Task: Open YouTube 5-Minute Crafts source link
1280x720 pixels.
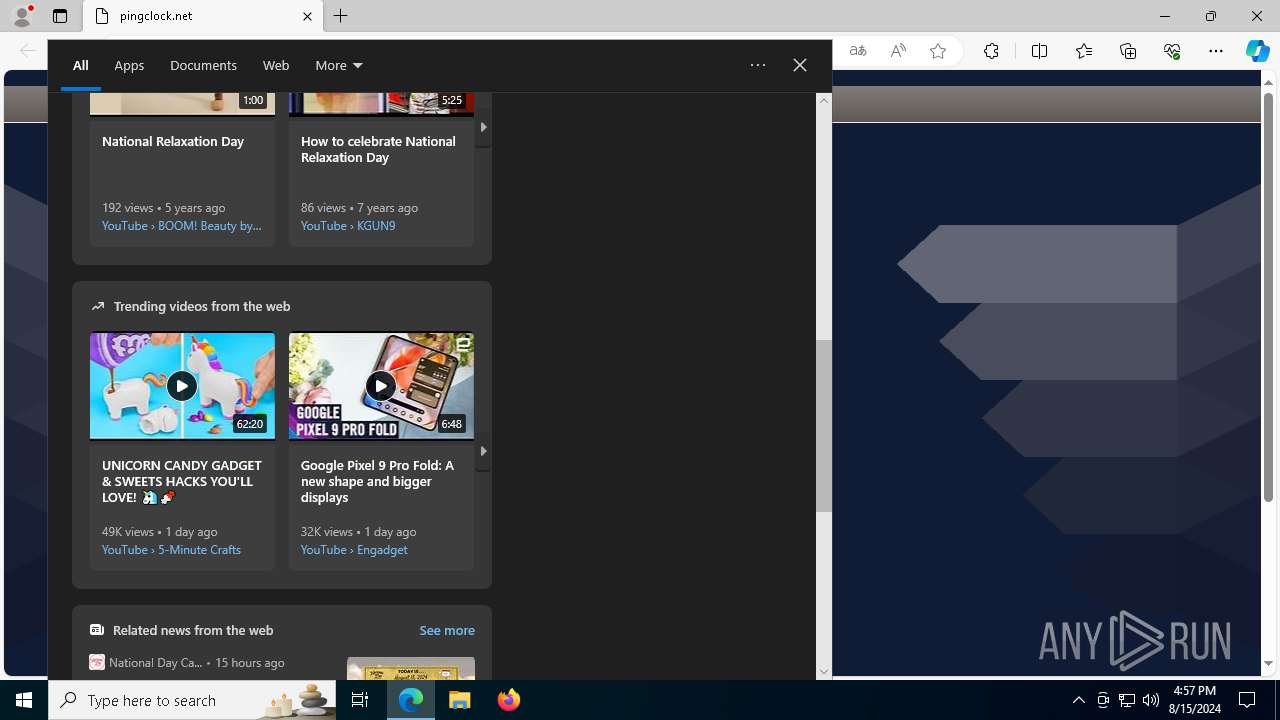Action: (171, 549)
